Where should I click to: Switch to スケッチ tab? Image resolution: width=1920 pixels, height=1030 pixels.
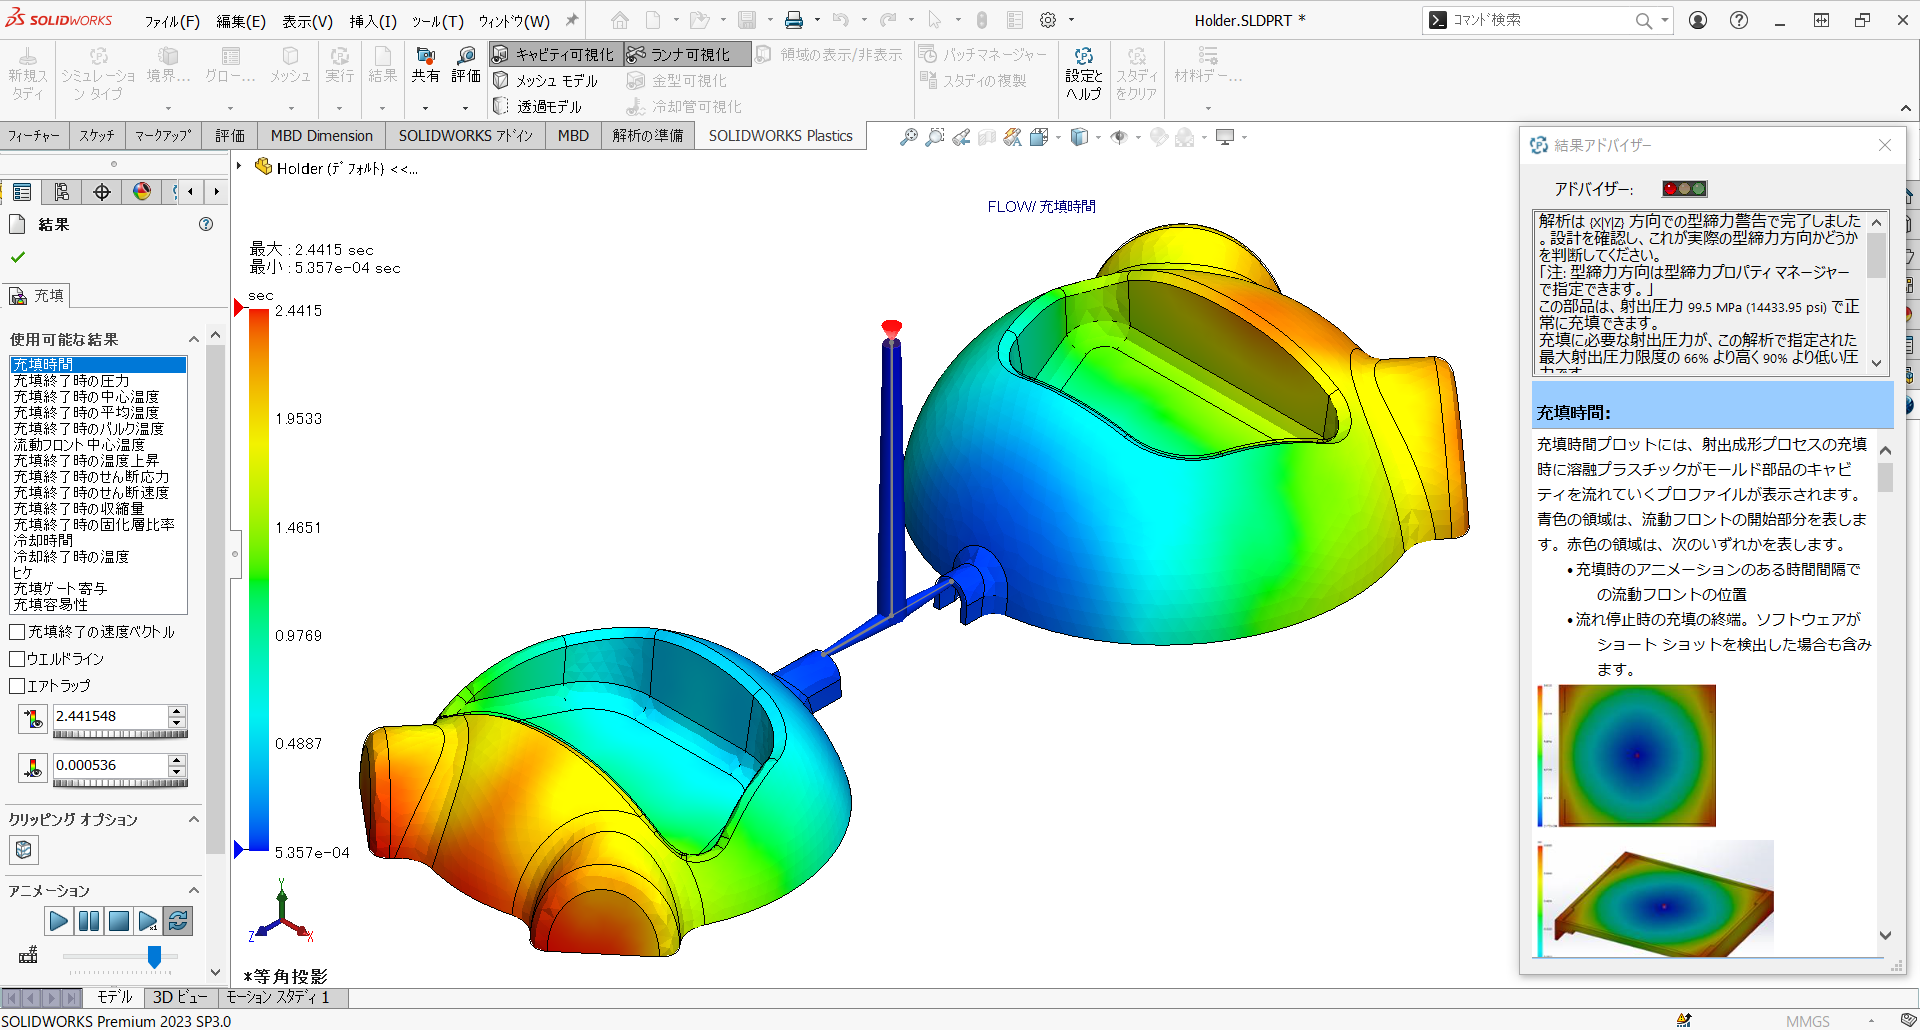click(97, 136)
